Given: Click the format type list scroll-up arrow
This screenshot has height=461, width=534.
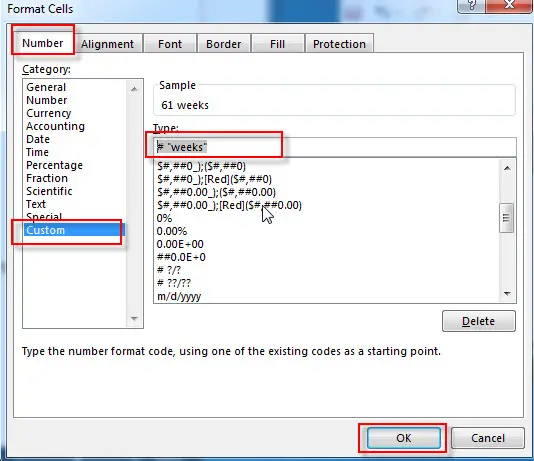Looking at the screenshot, I should coord(507,168).
